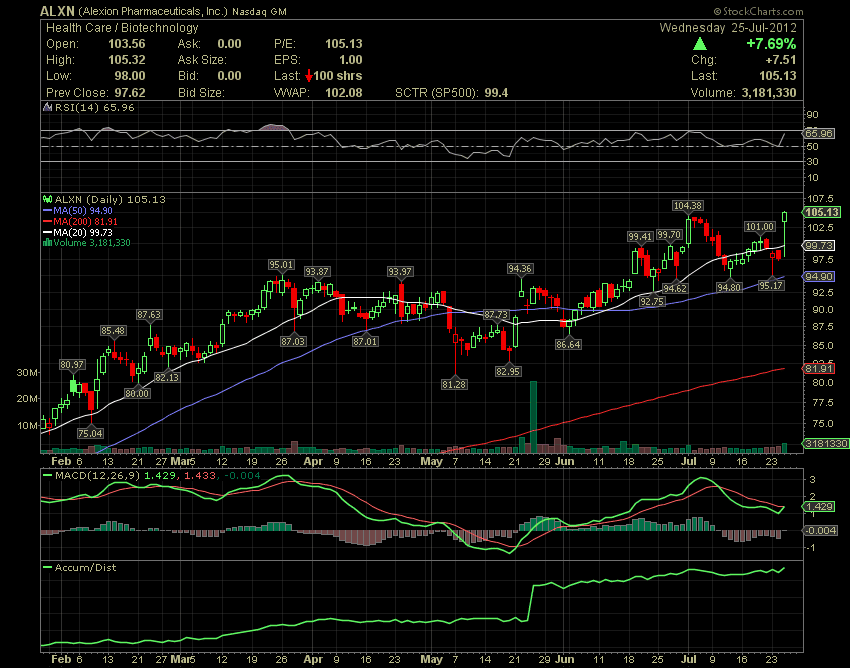This screenshot has height=668, width=850.
Task: Click the 99.73 MA20 axis tag
Action: coord(819,246)
